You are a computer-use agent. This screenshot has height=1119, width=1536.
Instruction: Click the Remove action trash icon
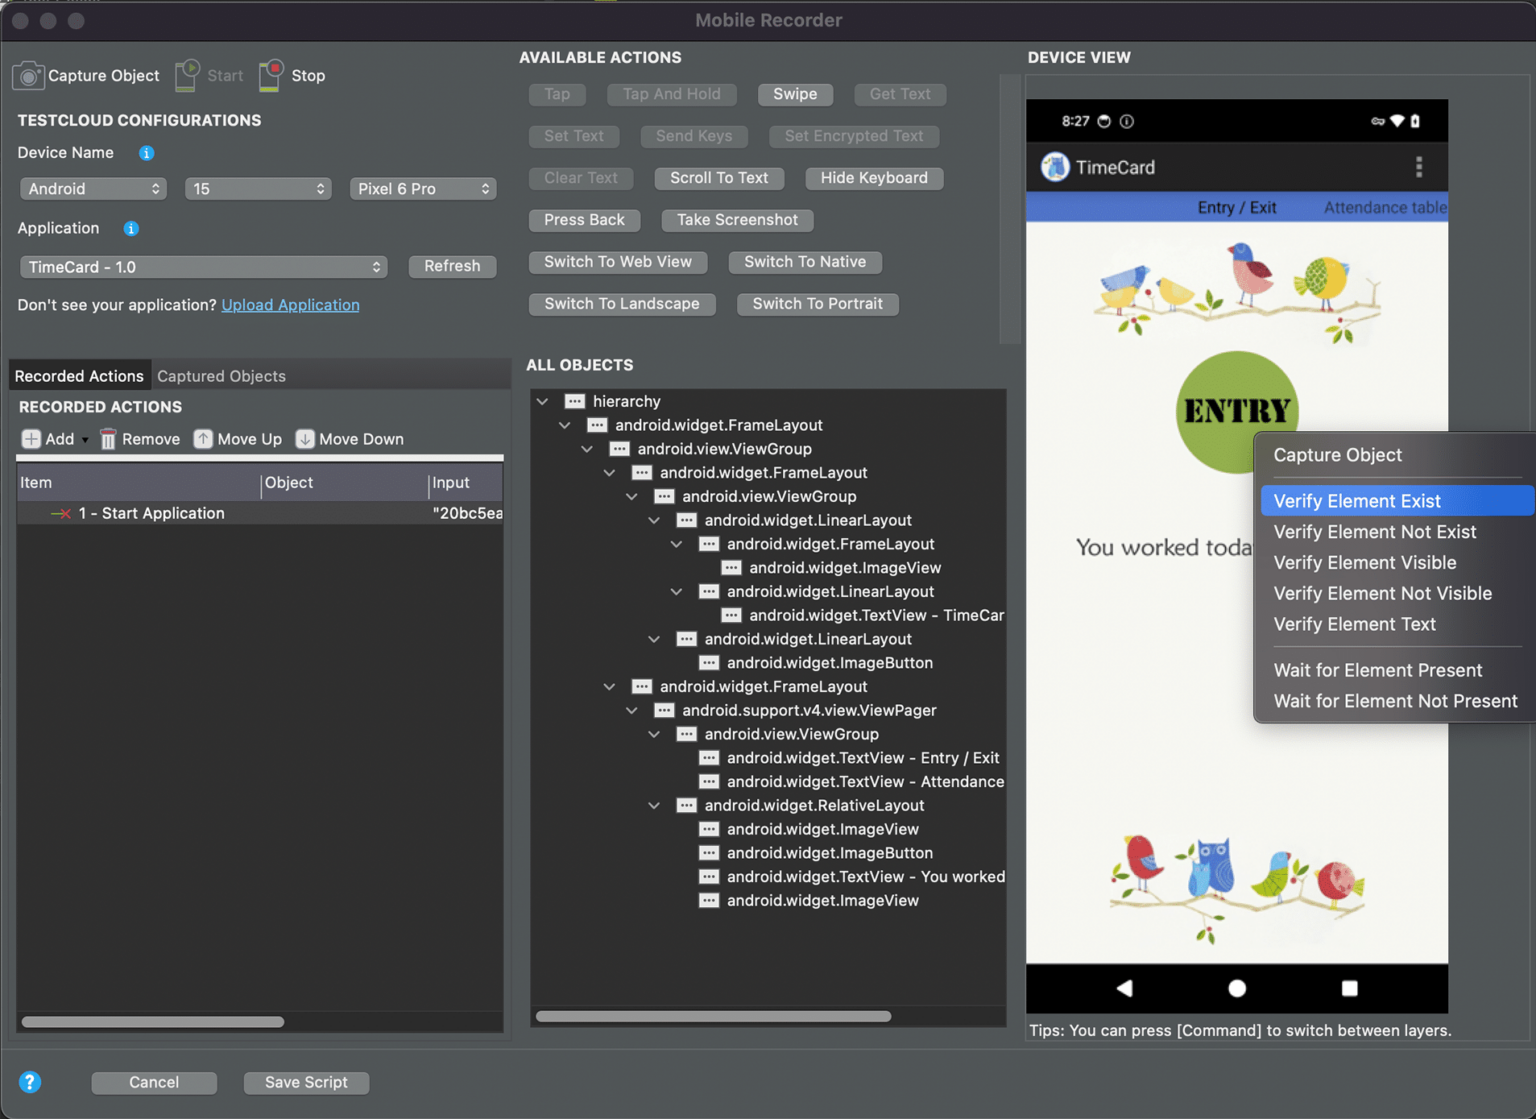(x=107, y=438)
